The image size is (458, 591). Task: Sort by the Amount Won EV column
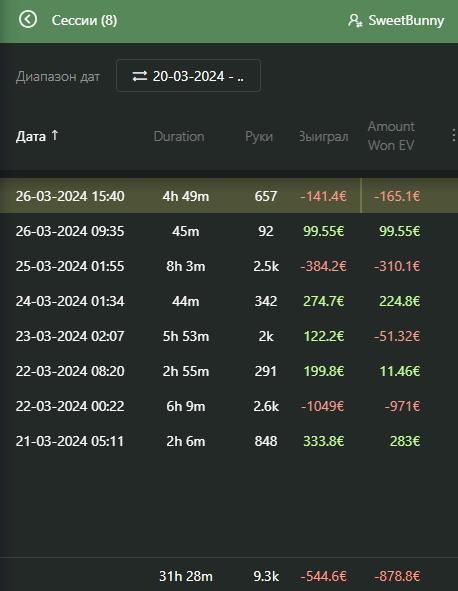tap(391, 136)
